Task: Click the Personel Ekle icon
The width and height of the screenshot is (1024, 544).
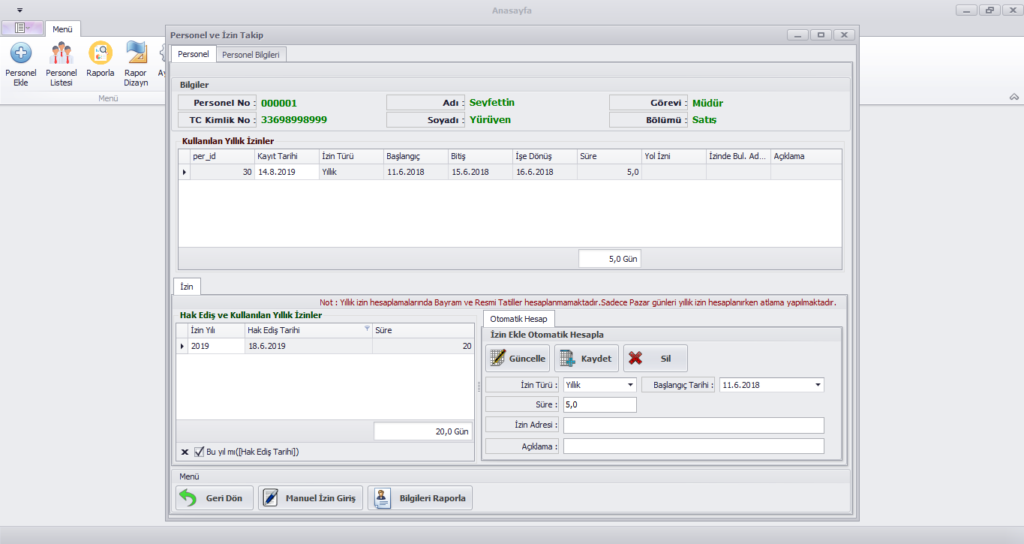Action: (x=20, y=54)
